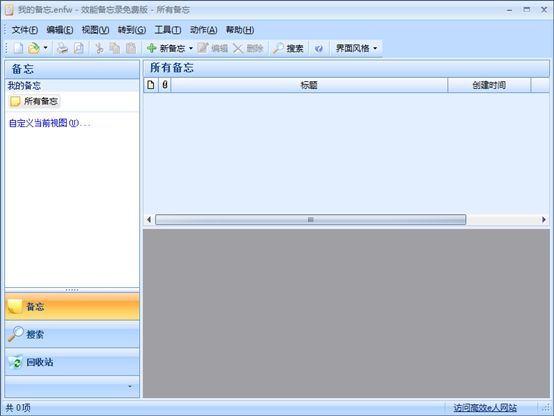Click the 自定义当前视图 link
Screen dimensions: 554x416
[49, 123]
